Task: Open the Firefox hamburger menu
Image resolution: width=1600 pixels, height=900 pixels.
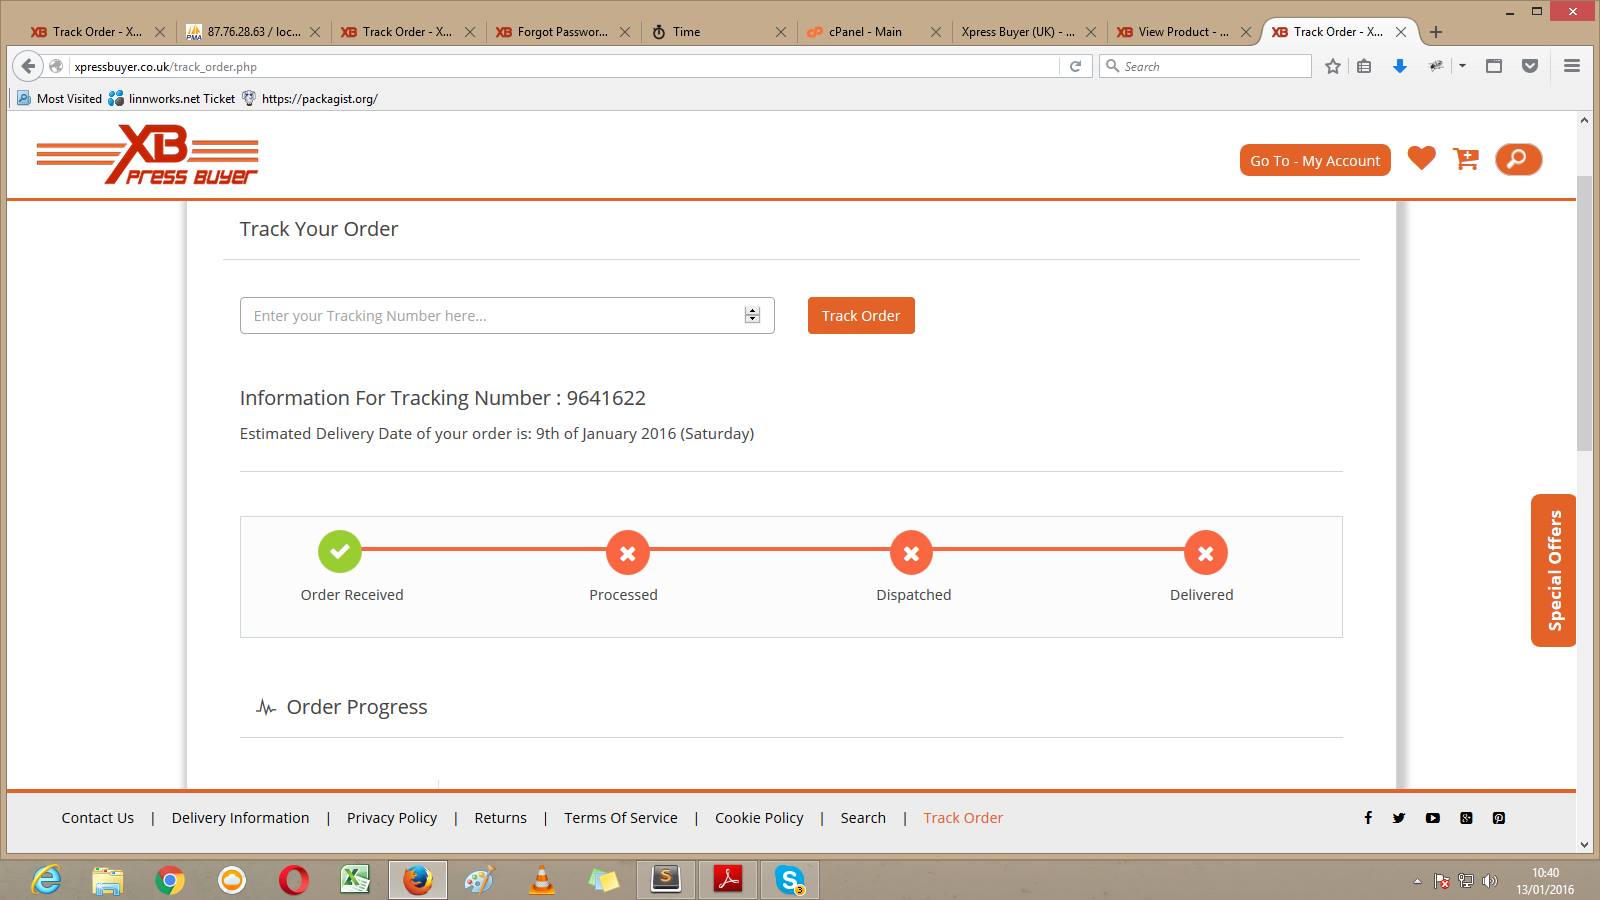Action: 1571,66
